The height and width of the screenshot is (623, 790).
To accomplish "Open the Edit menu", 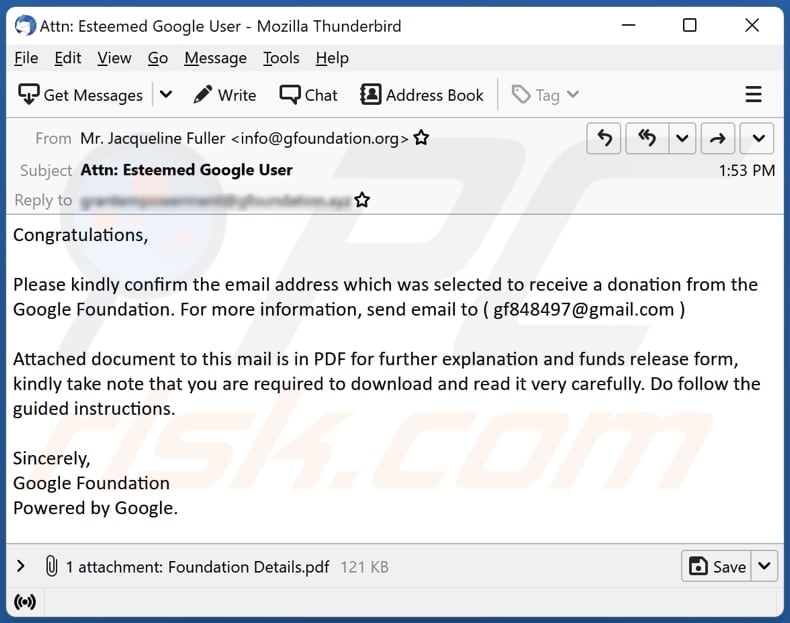I will [68, 58].
